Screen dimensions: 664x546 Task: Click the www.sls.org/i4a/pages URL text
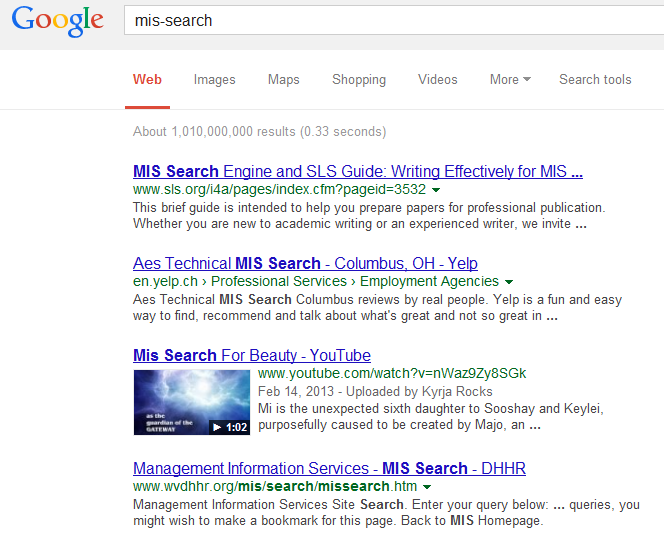pos(279,189)
